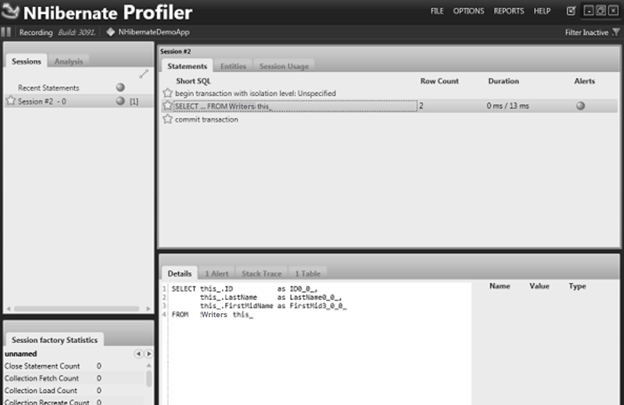
Task: Select the commit transaction statement row
Action: point(389,119)
